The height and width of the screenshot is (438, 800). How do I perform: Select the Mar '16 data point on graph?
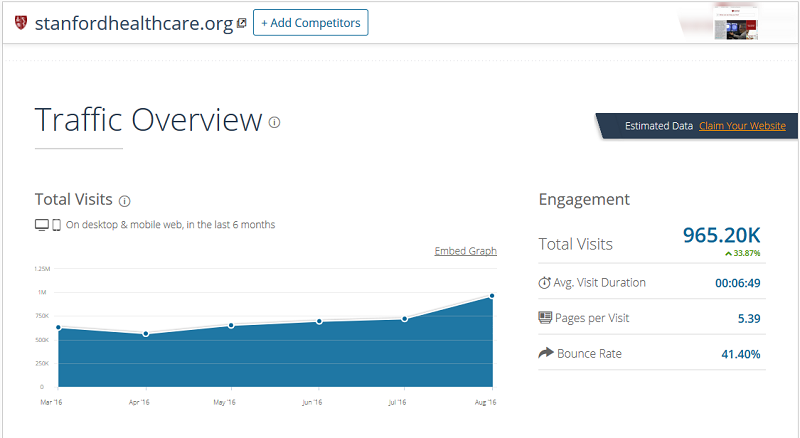tap(58, 327)
